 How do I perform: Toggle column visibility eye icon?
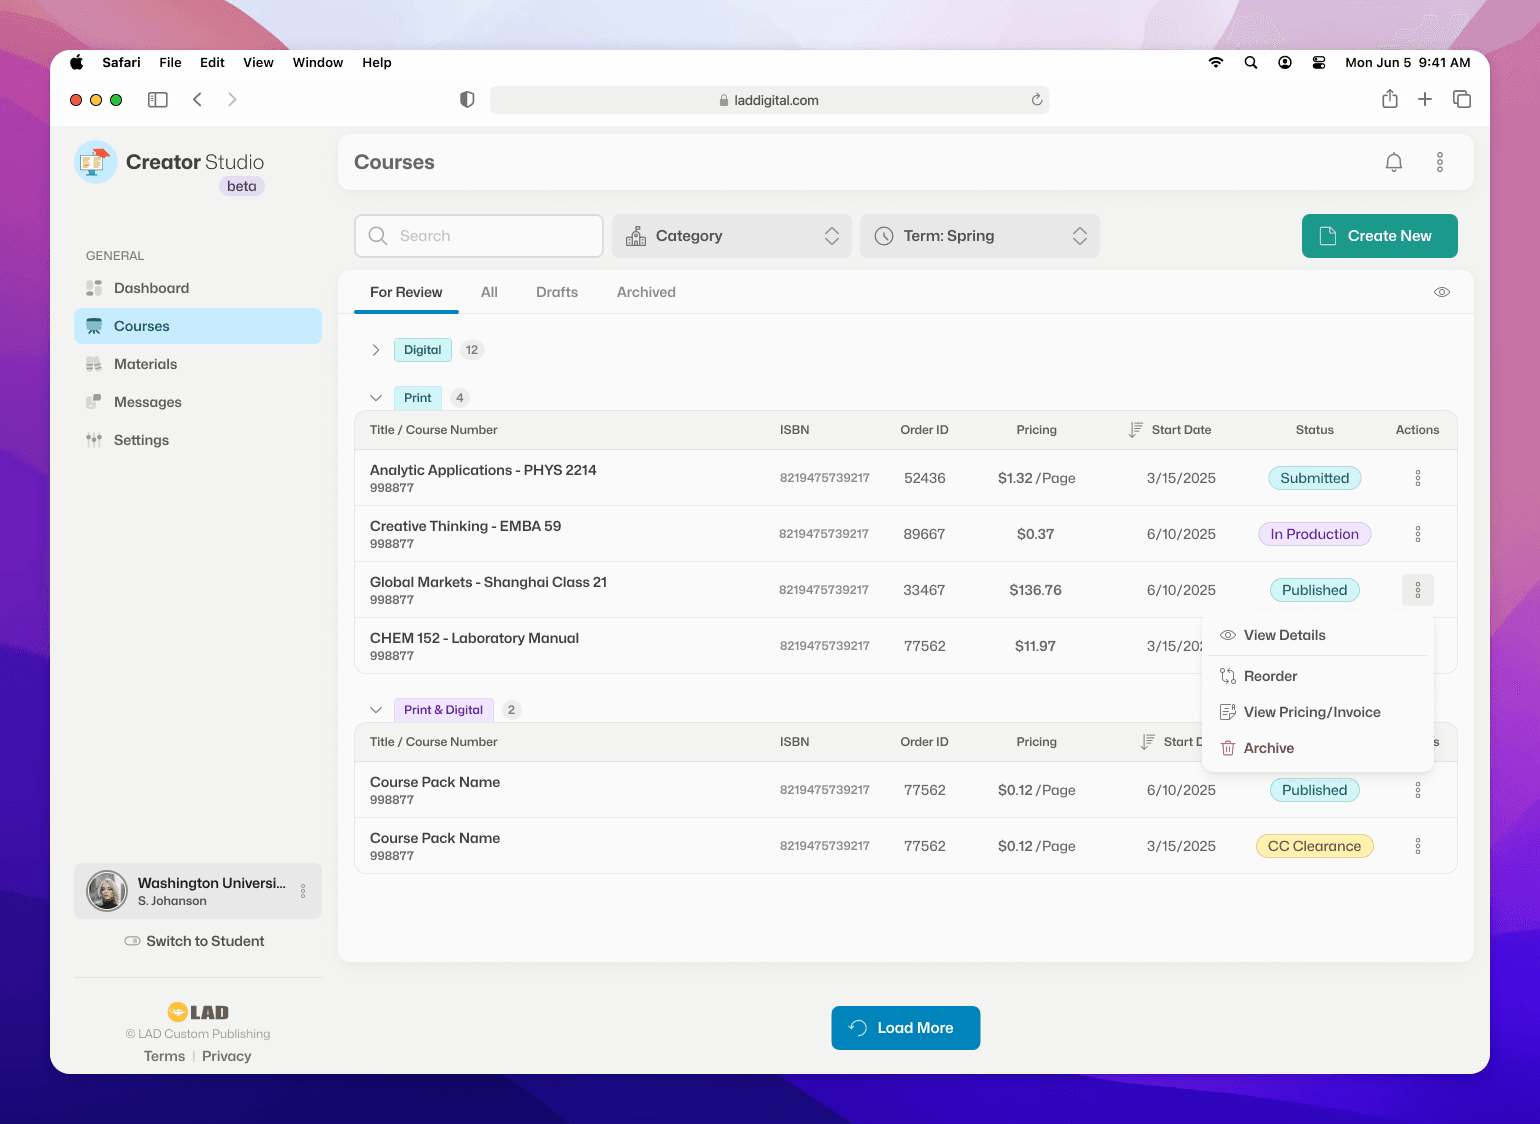(1442, 292)
